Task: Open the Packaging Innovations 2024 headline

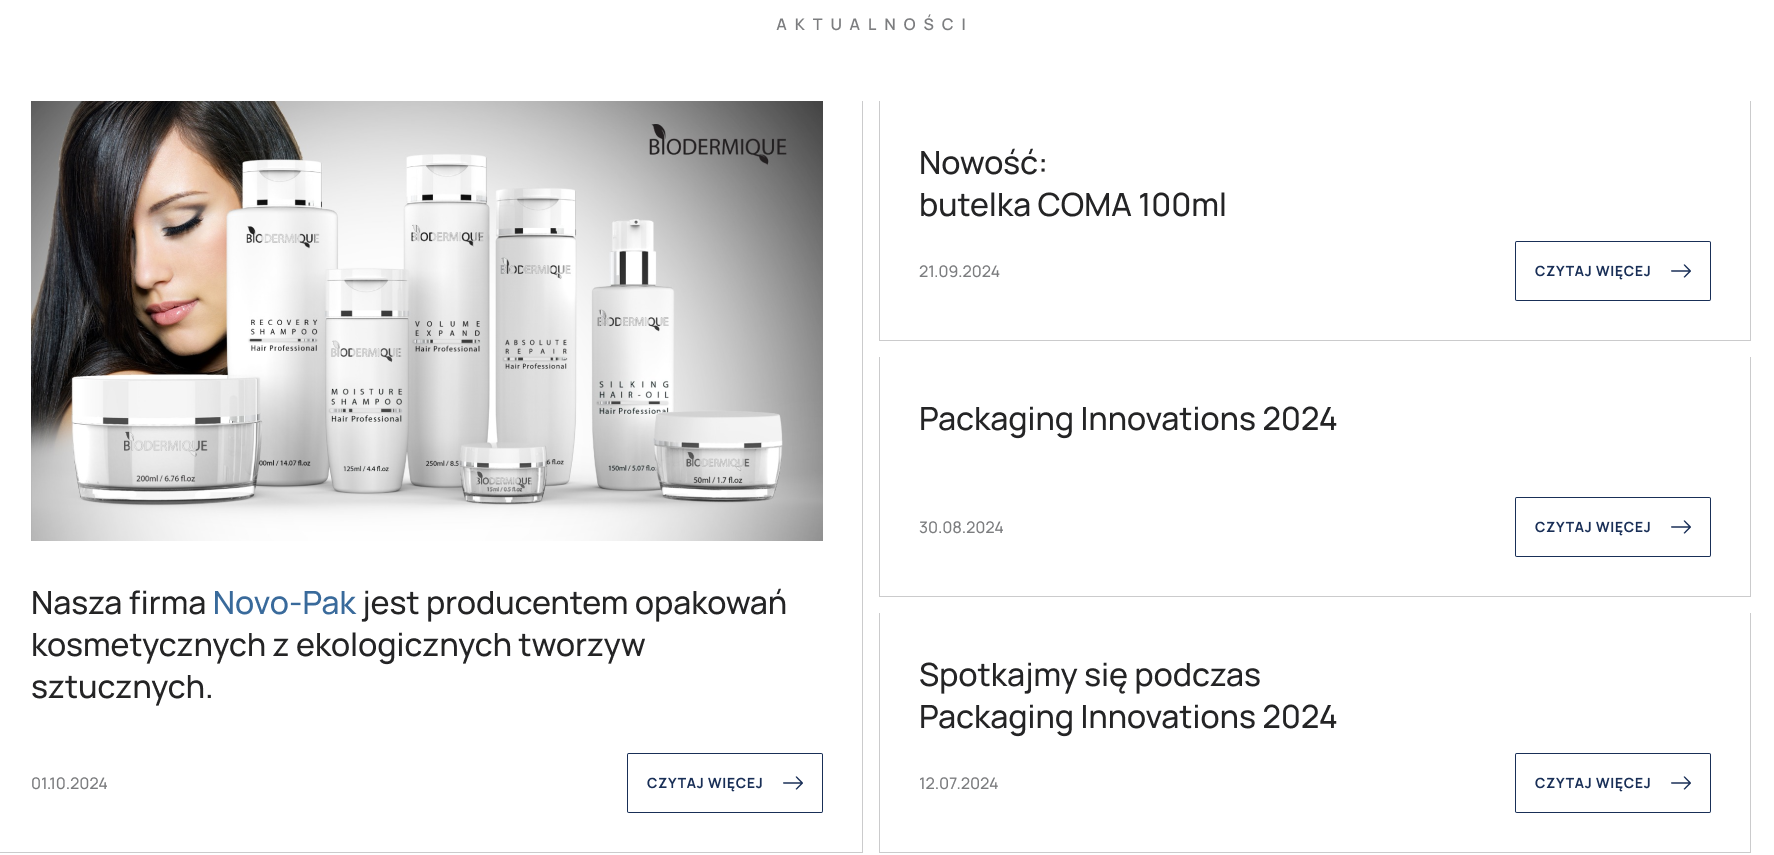Action: pyautogui.click(x=1128, y=419)
